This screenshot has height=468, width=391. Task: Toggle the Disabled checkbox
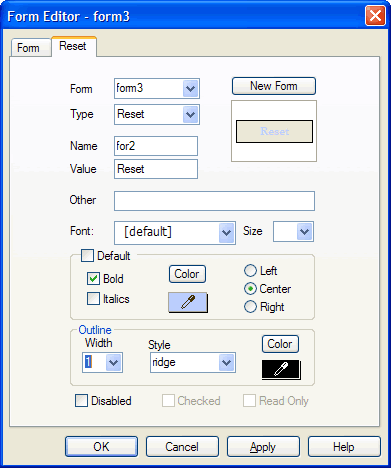pyautogui.click(x=82, y=401)
